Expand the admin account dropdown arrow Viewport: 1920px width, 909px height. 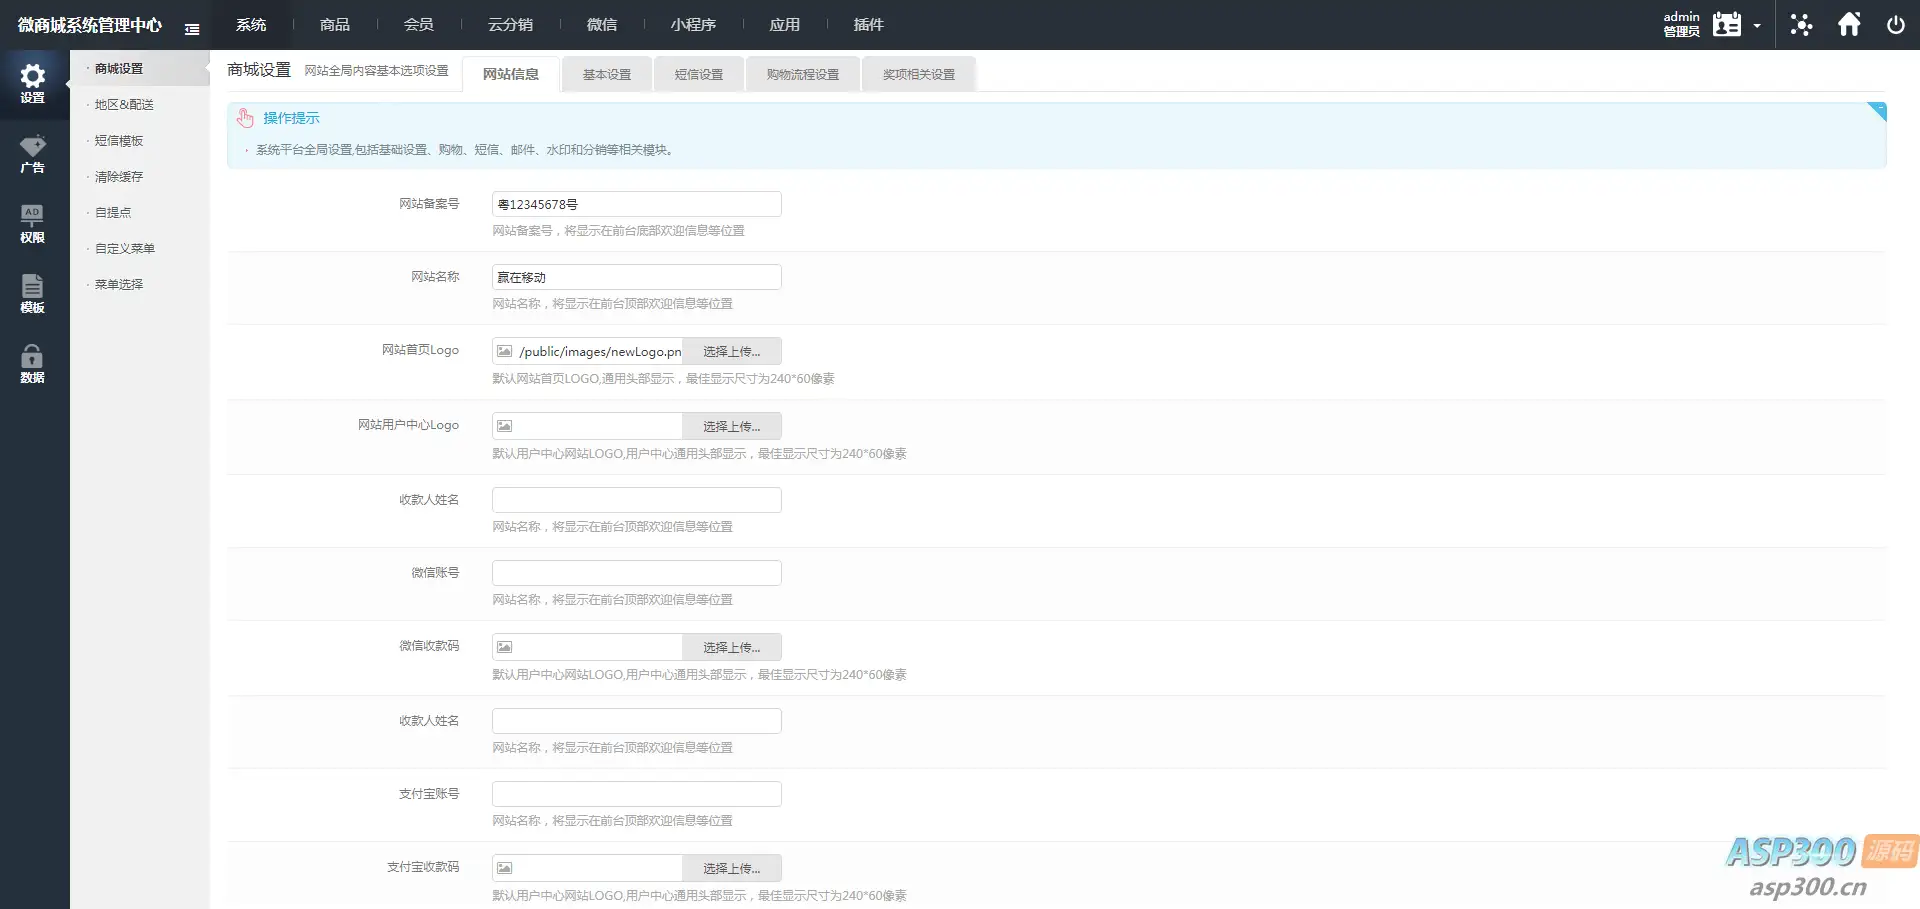pyautogui.click(x=1757, y=26)
